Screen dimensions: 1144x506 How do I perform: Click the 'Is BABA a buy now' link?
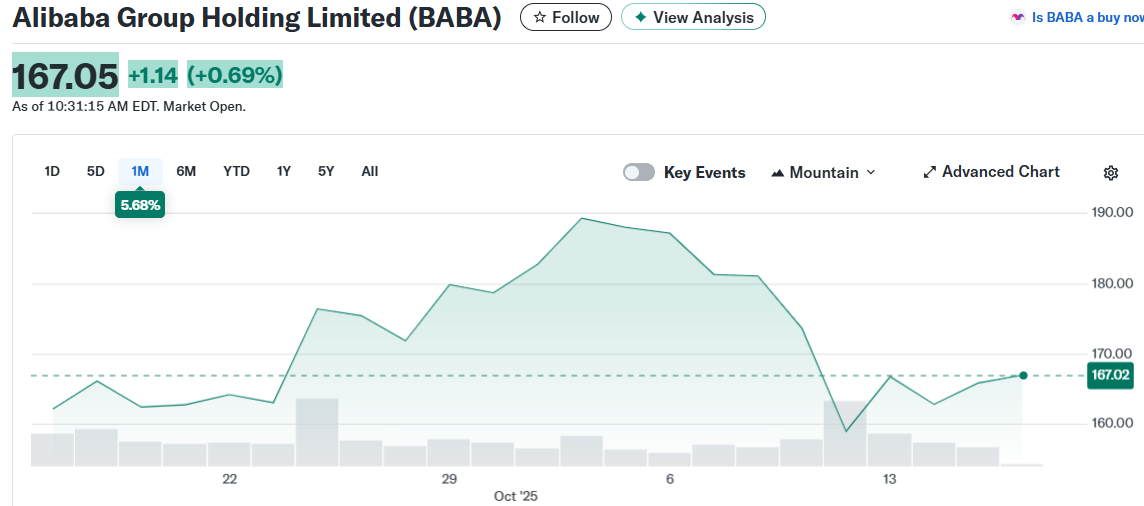(x=1086, y=17)
